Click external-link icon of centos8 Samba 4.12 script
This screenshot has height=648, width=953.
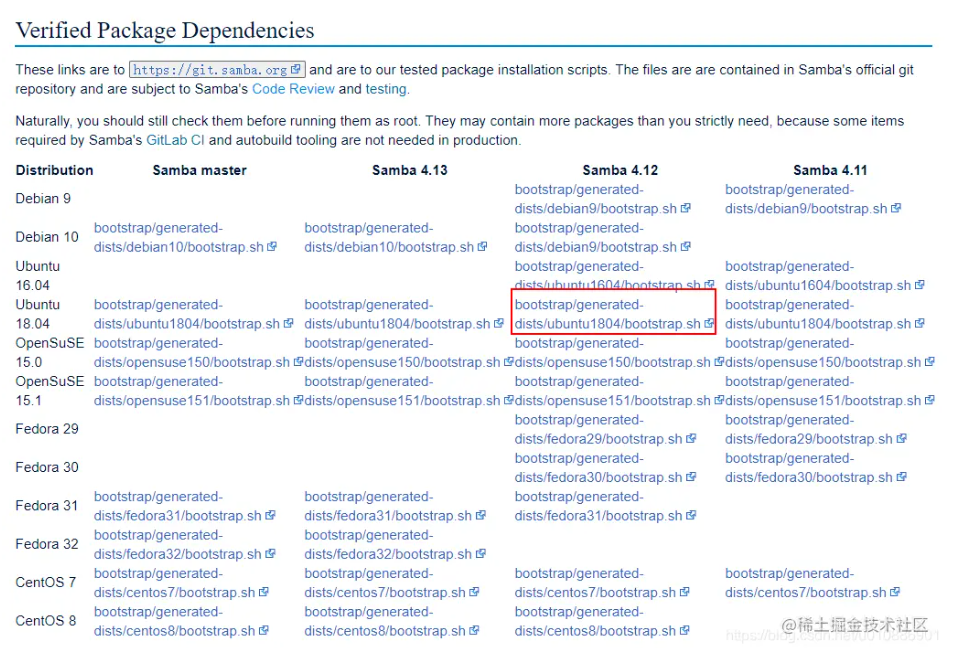pos(684,629)
